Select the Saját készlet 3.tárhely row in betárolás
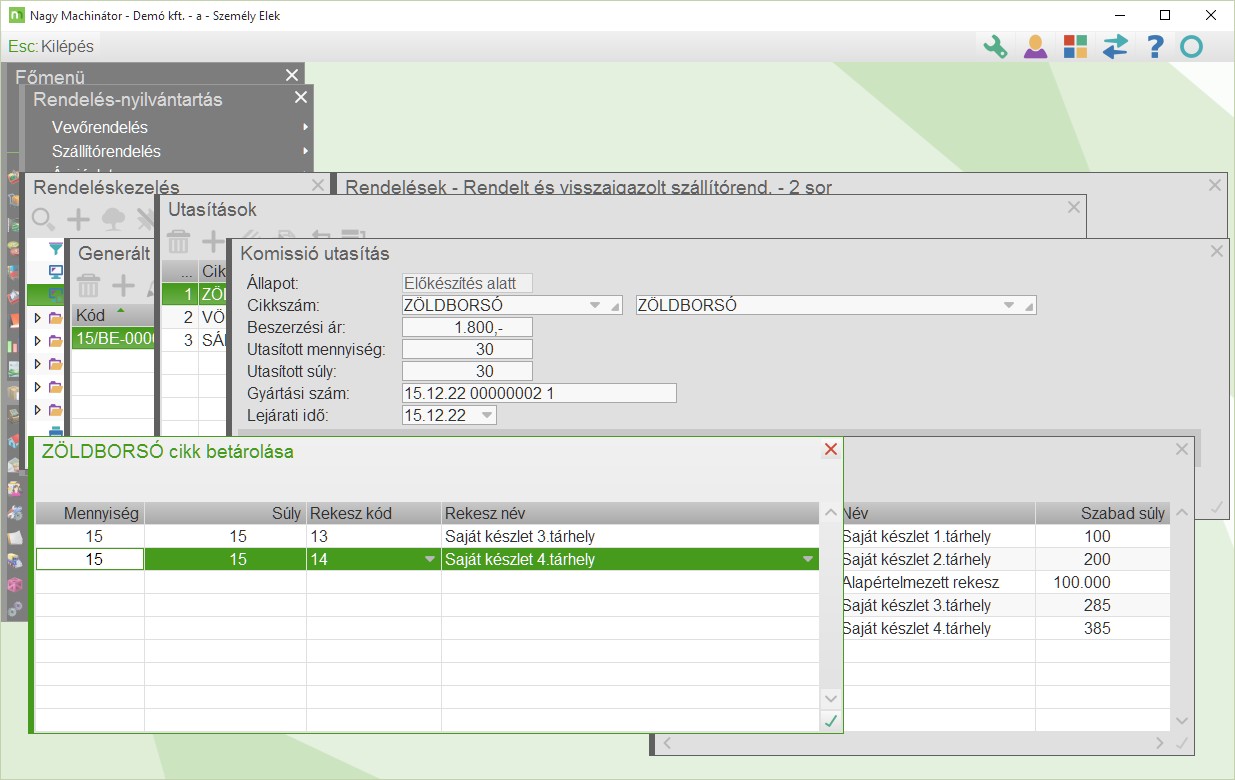 pyautogui.click(x=428, y=537)
